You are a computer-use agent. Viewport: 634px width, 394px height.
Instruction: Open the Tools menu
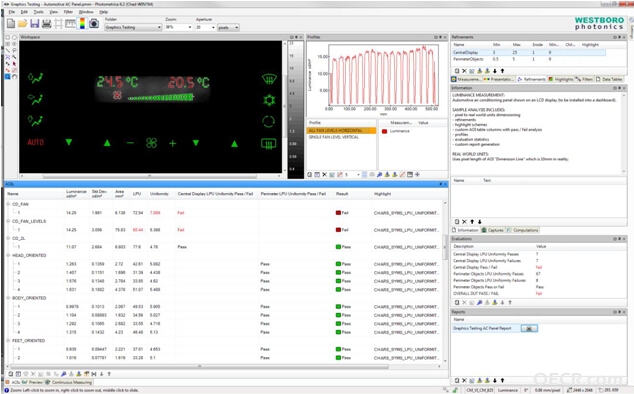[x=38, y=12]
